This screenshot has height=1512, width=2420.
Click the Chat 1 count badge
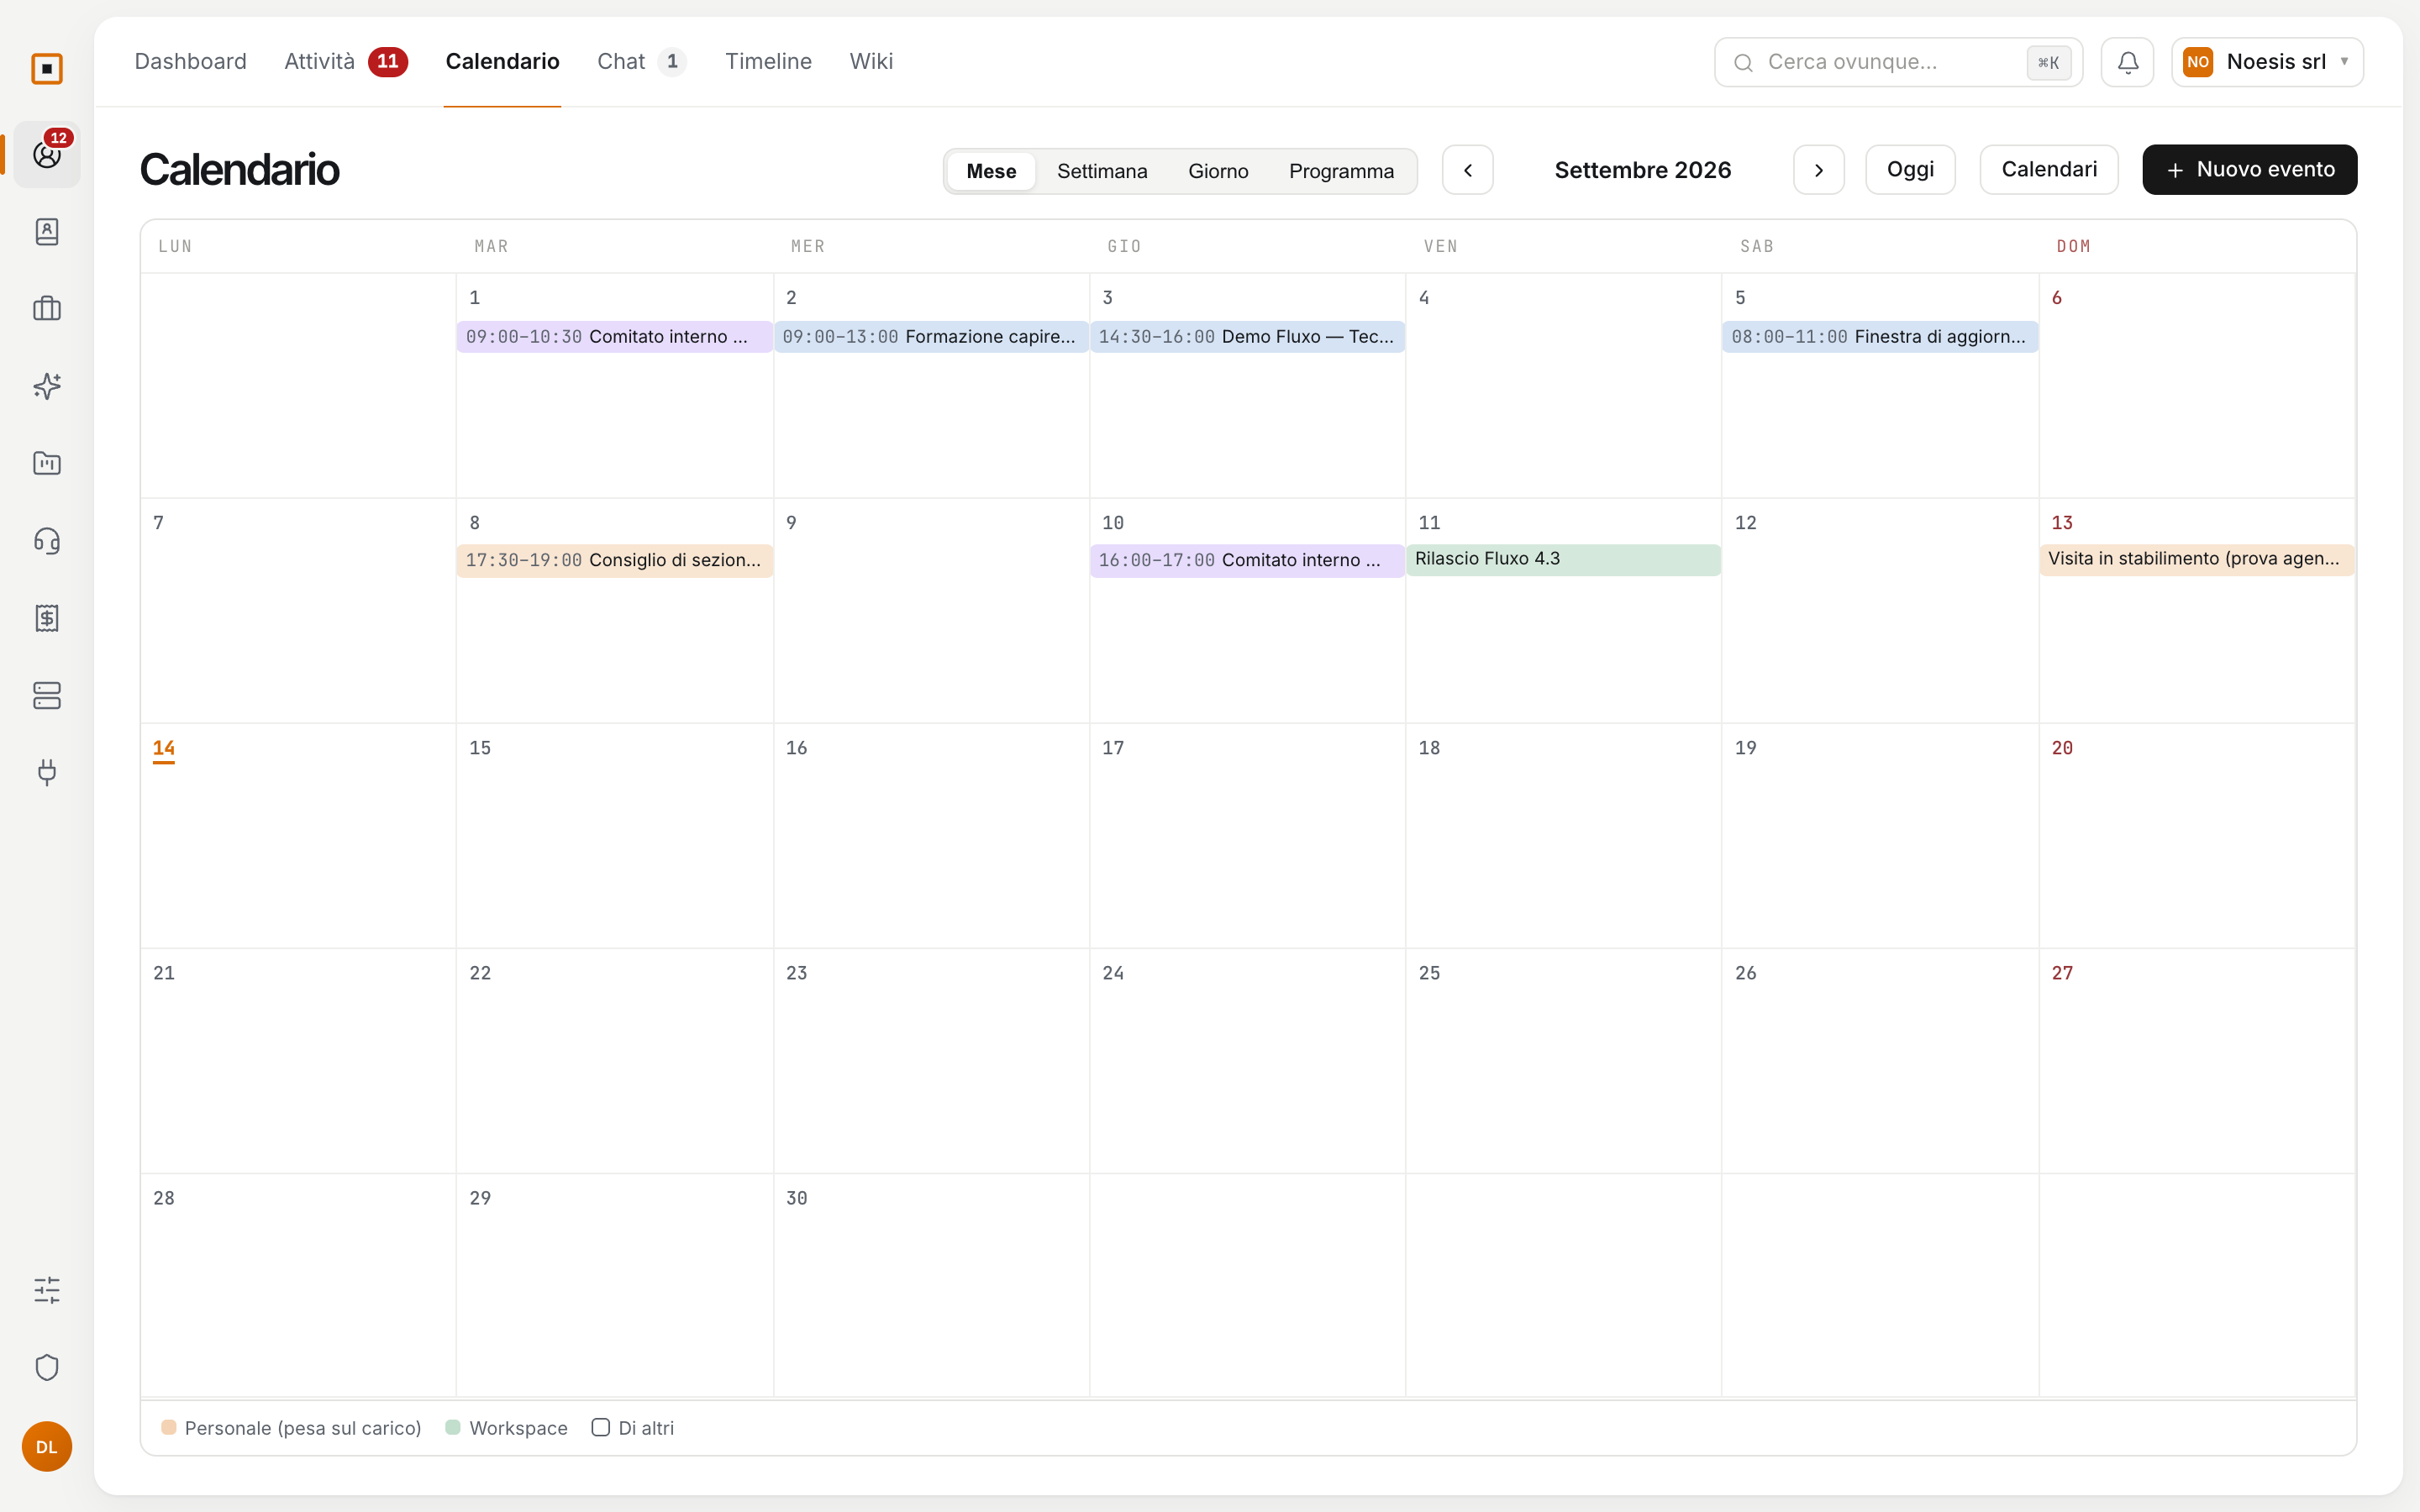[672, 62]
